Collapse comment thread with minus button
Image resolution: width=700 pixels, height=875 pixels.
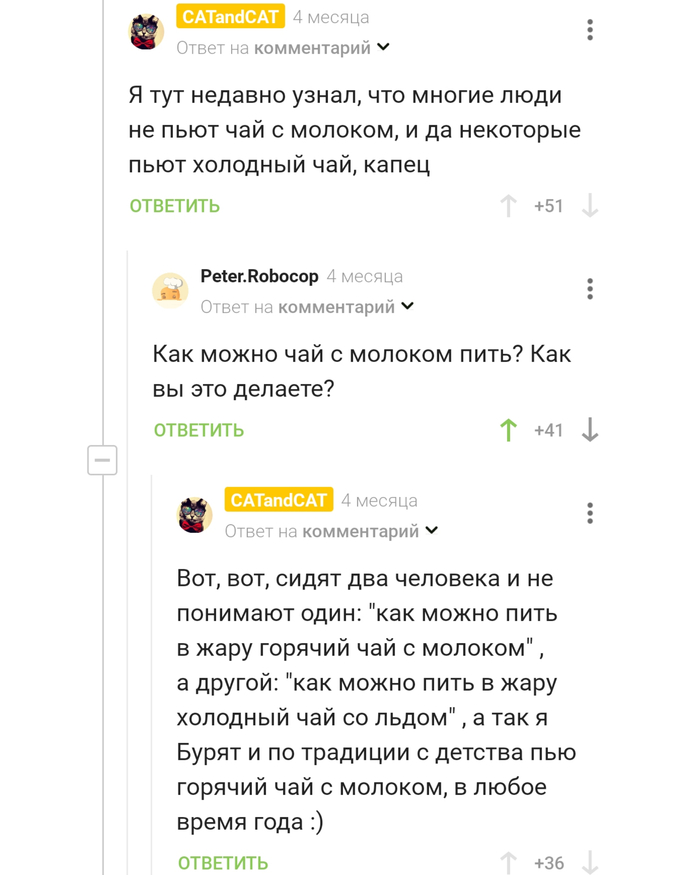tap(102, 460)
